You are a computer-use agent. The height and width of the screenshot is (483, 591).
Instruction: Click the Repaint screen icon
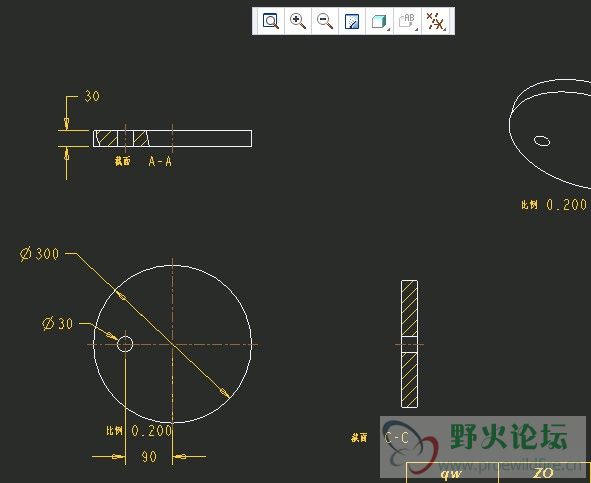(x=352, y=21)
